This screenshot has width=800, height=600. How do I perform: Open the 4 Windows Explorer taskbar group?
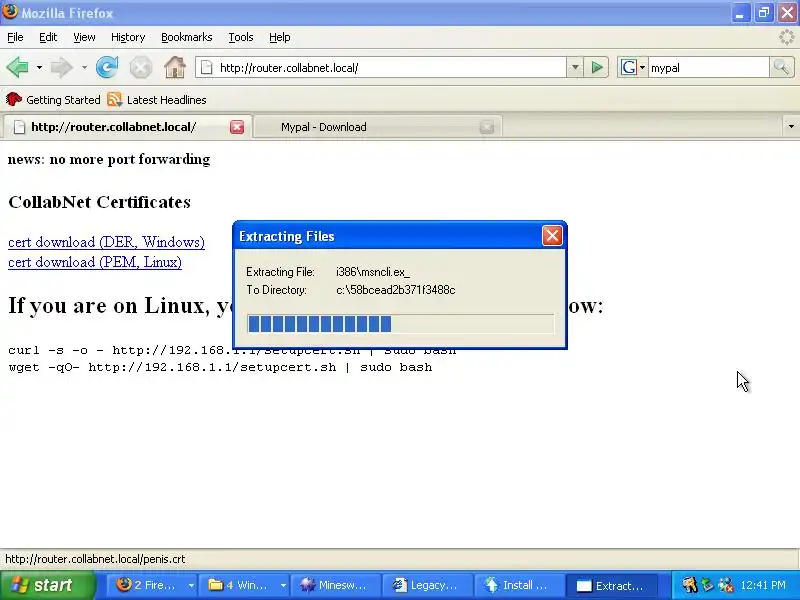click(x=240, y=585)
